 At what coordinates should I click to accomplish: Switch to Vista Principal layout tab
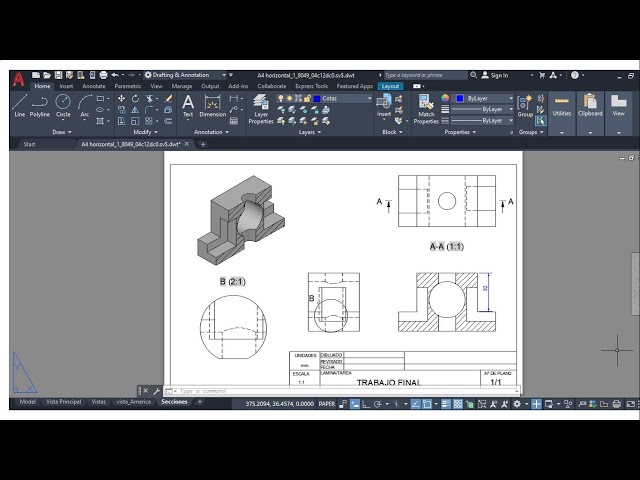pyautogui.click(x=64, y=402)
